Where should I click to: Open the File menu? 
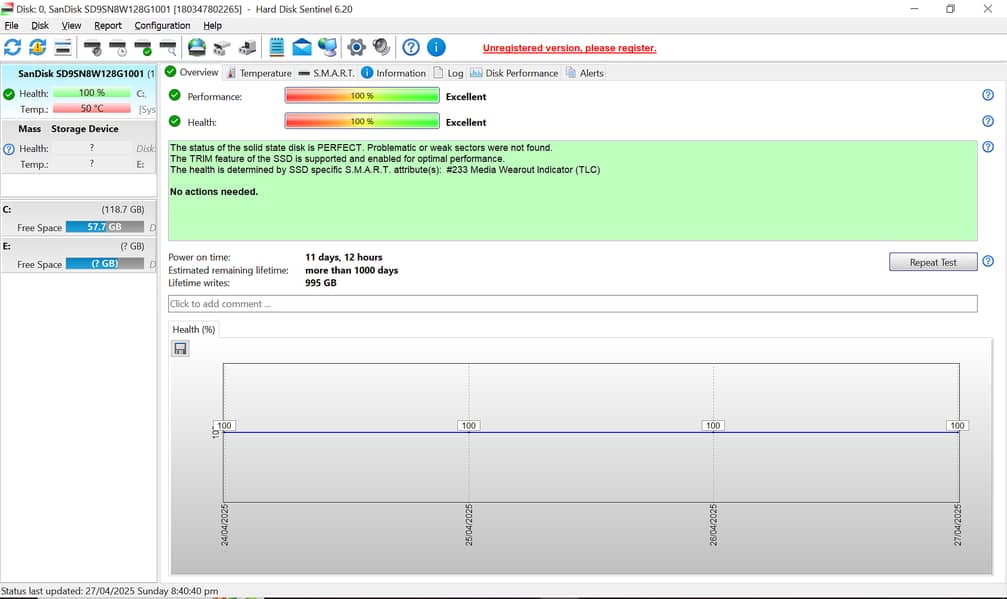coord(11,26)
